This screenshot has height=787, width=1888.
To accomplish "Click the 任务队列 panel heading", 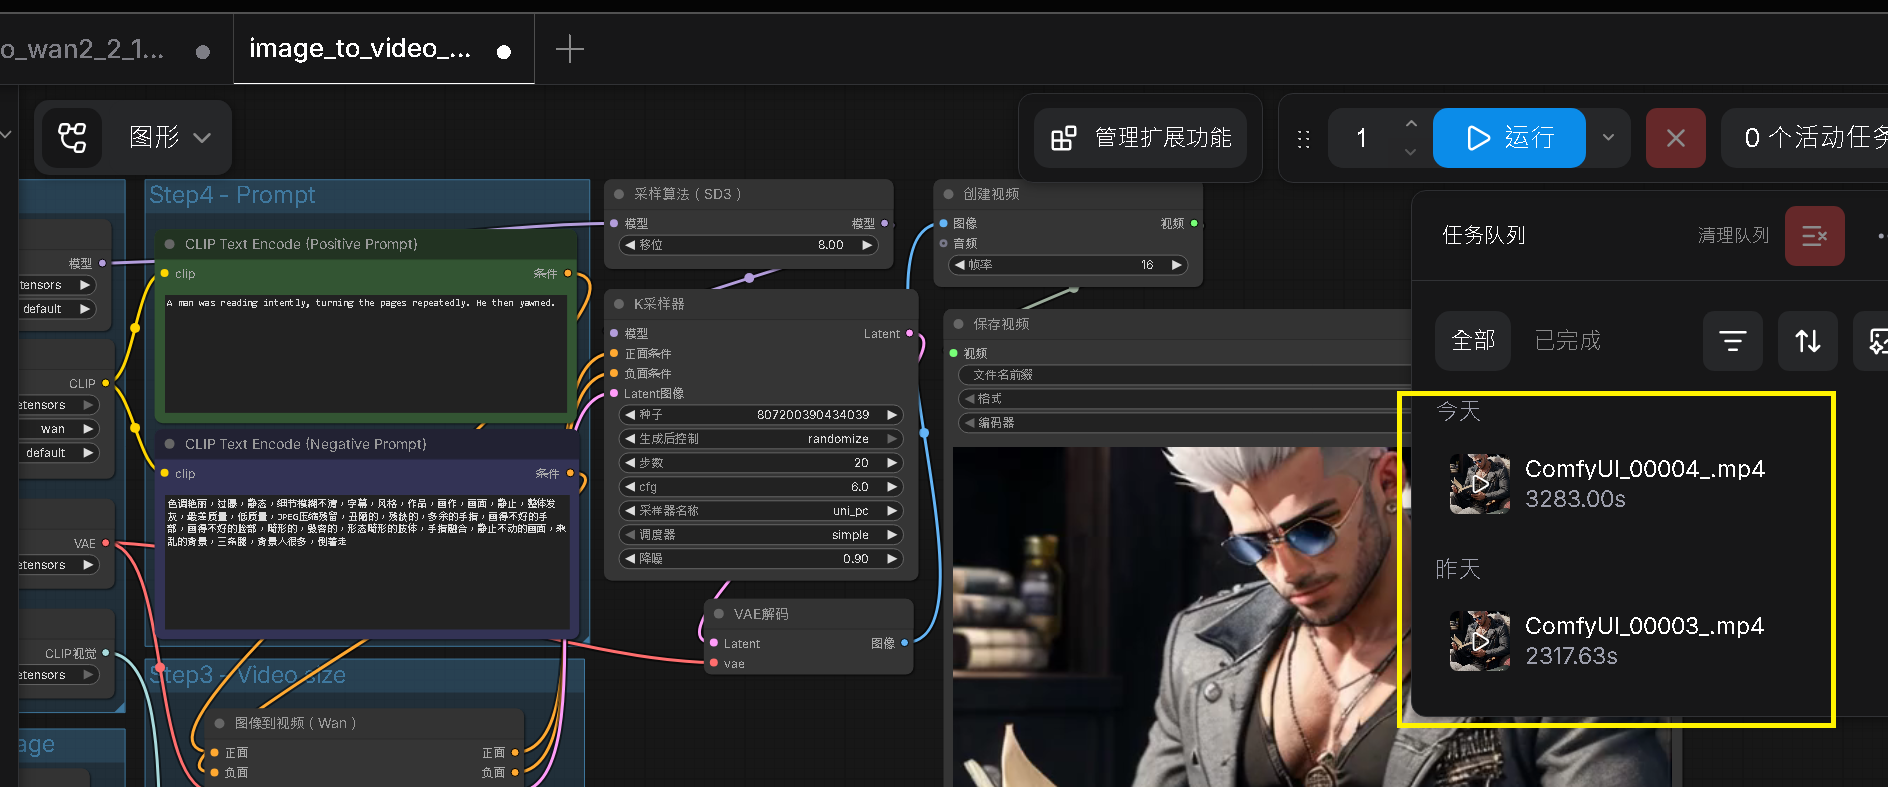I will click(x=1484, y=236).
